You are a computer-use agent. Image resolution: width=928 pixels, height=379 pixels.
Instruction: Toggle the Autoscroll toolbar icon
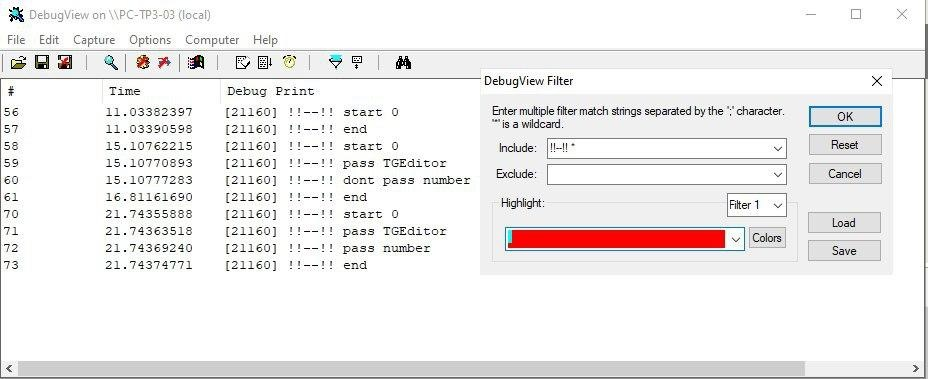tap(265, 62)
